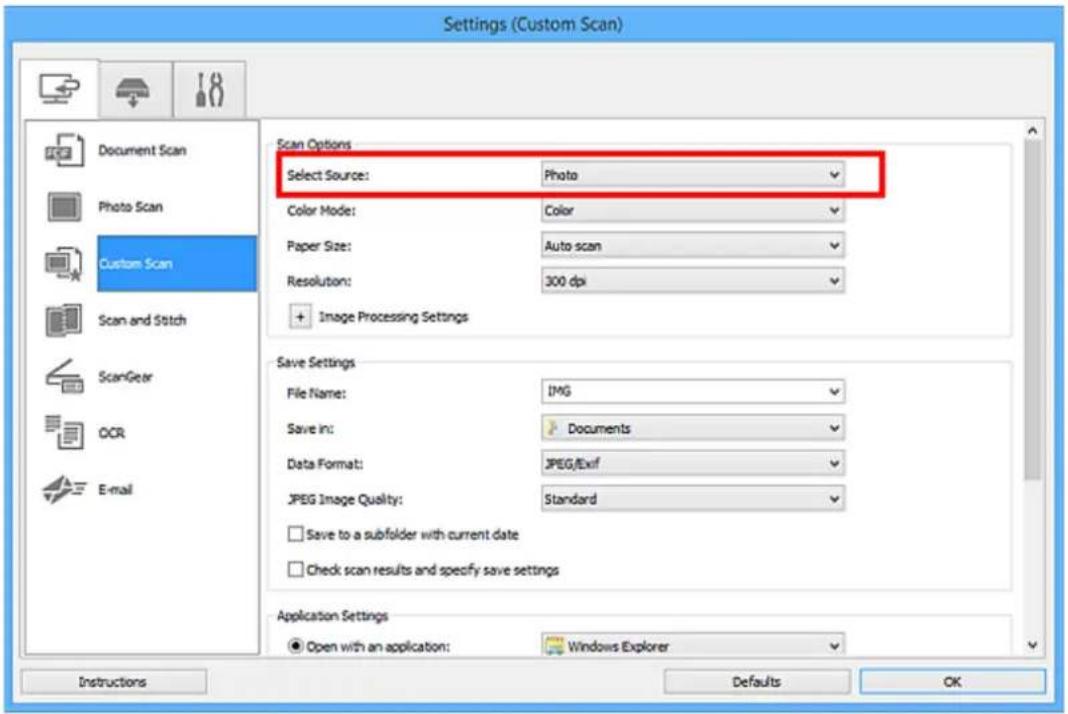Switch to the scan from operation panel tab
Screen dimensions: 1068x714
click(134, 90)
